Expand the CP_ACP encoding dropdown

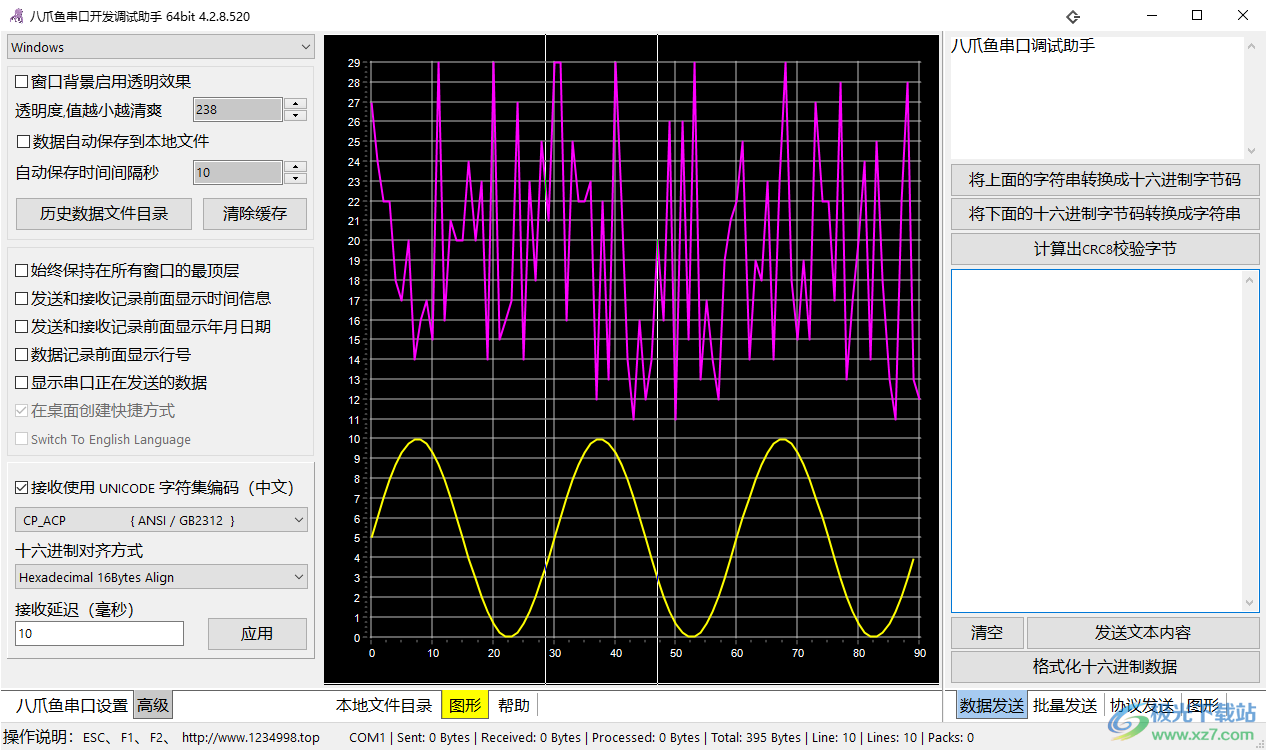point(161,520)
